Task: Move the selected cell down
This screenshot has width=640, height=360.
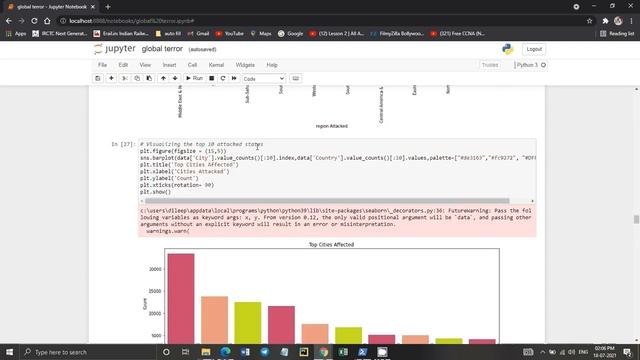Action: click(175, 78)
